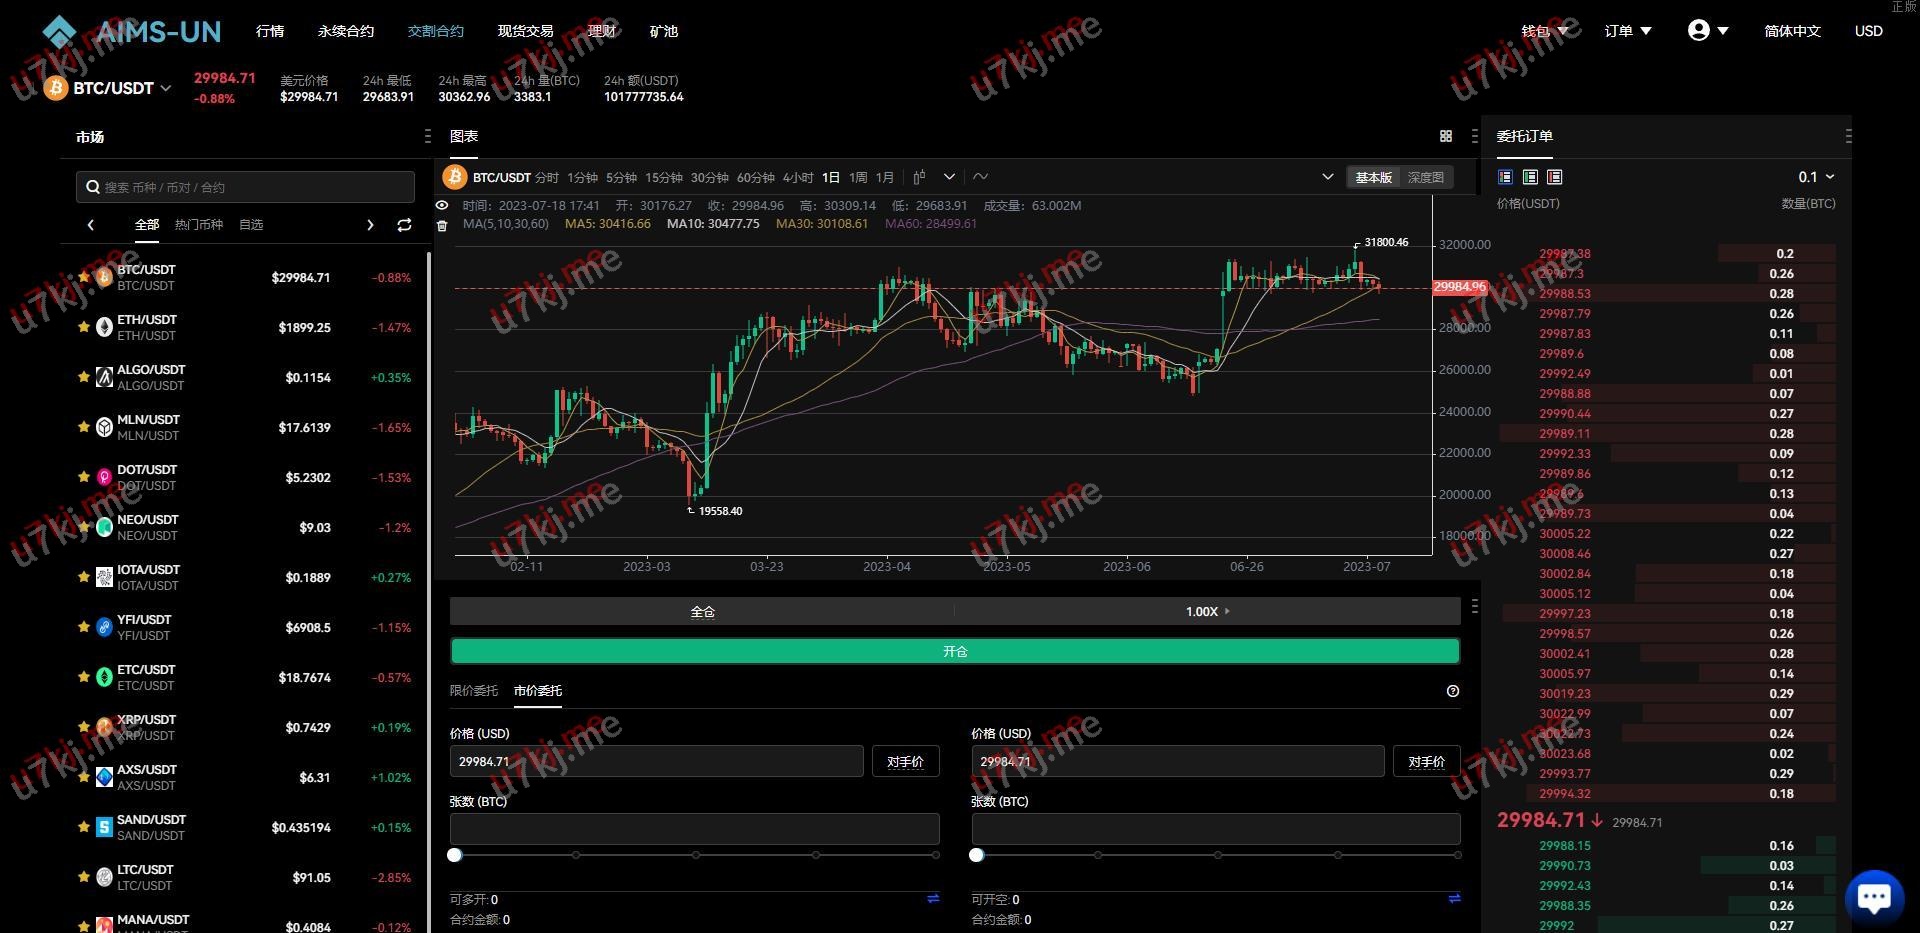1920x933 pixels.
Task: Show buy-only order book view
Action: [x=1530, y=177]
